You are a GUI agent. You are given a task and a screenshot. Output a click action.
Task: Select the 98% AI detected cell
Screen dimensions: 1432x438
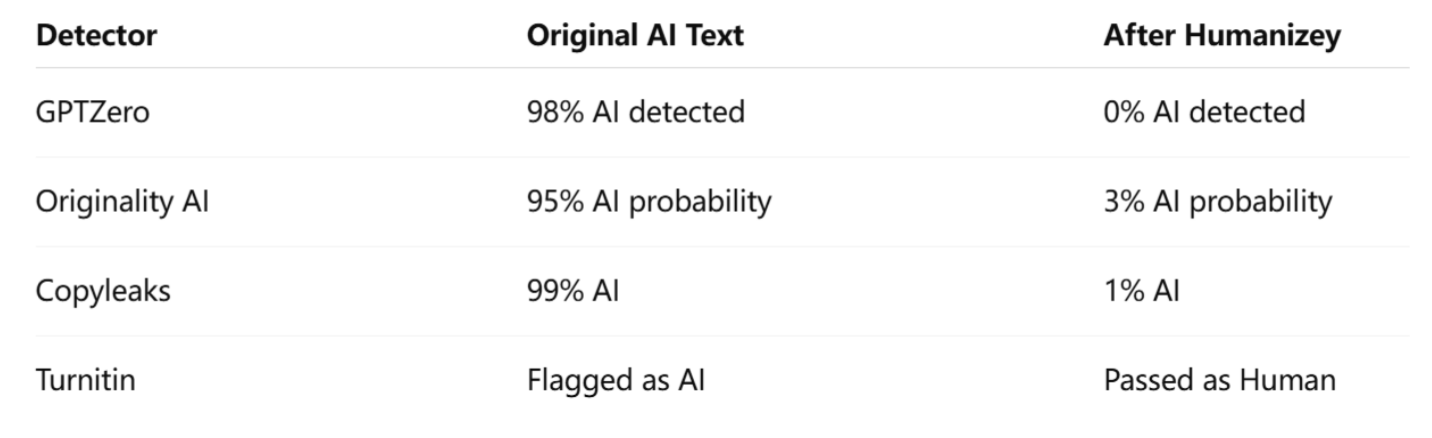coord(635,111)
